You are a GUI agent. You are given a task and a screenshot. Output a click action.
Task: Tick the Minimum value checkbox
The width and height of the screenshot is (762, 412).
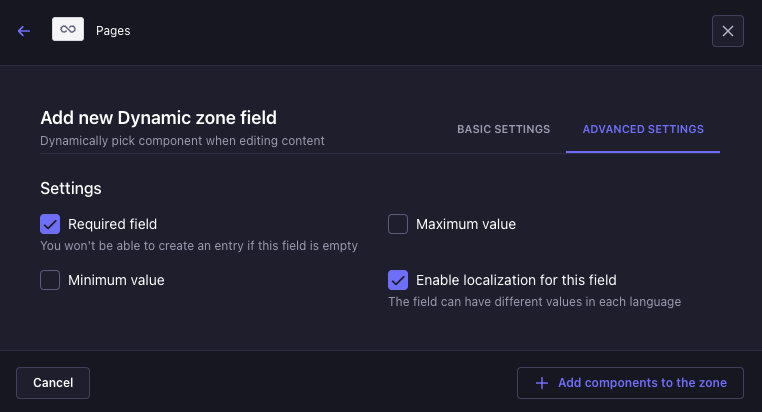[x=50, y=280]
